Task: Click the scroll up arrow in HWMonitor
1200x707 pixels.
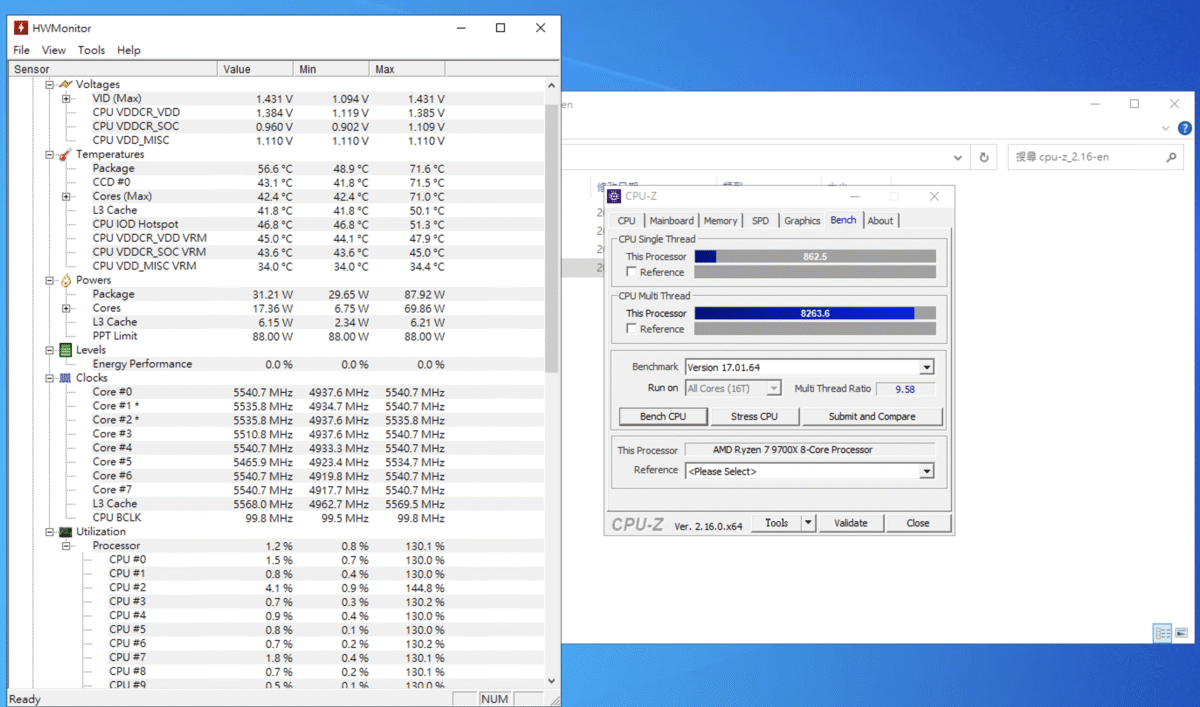Action: pyautogui.click(x=551, y=86)
